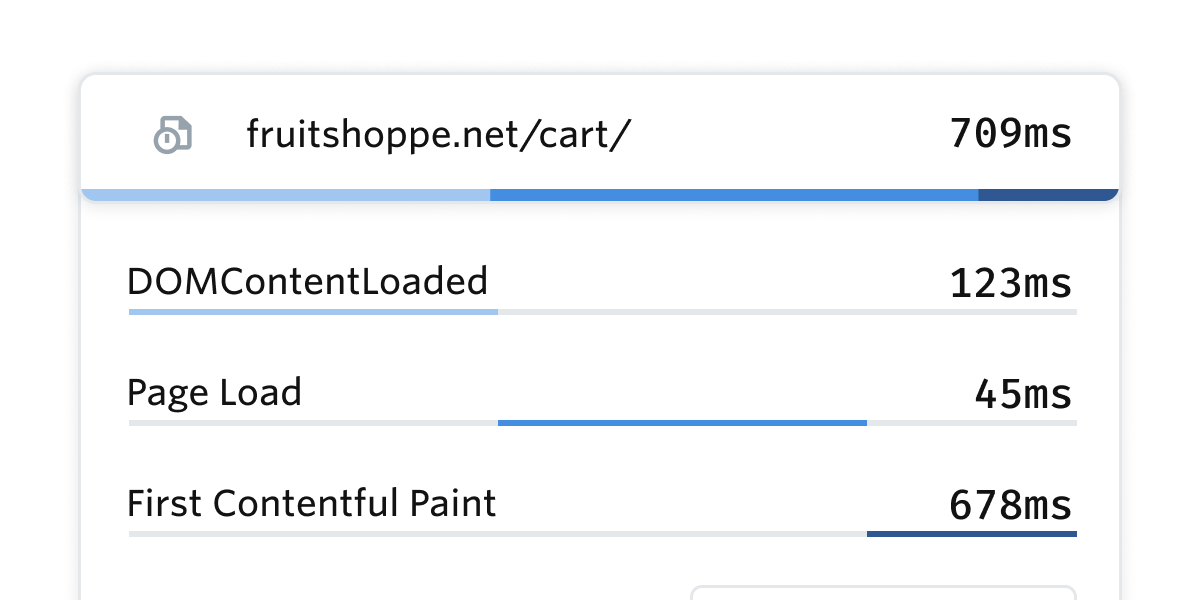Screen dimensions: 1200x600
Task: Select the DOMContentLoaded metric label
Action: (308, 281)
